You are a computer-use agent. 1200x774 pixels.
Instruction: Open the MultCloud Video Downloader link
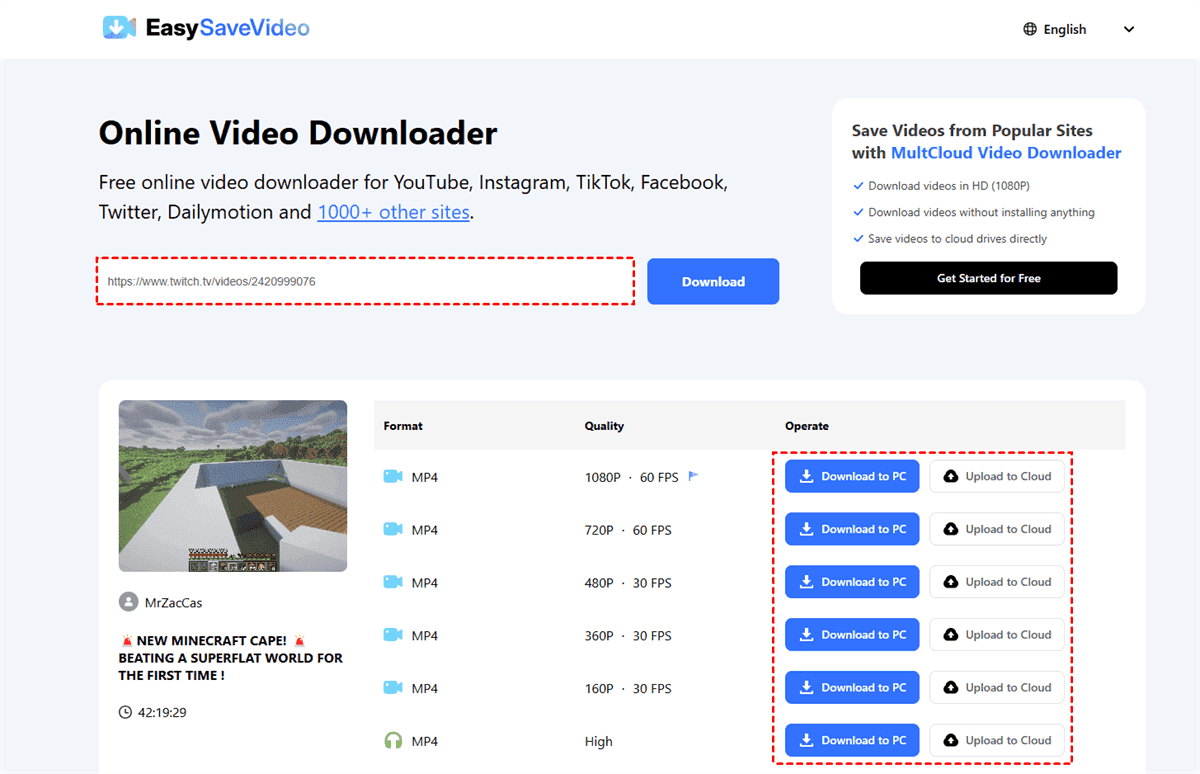[1006, 153]
